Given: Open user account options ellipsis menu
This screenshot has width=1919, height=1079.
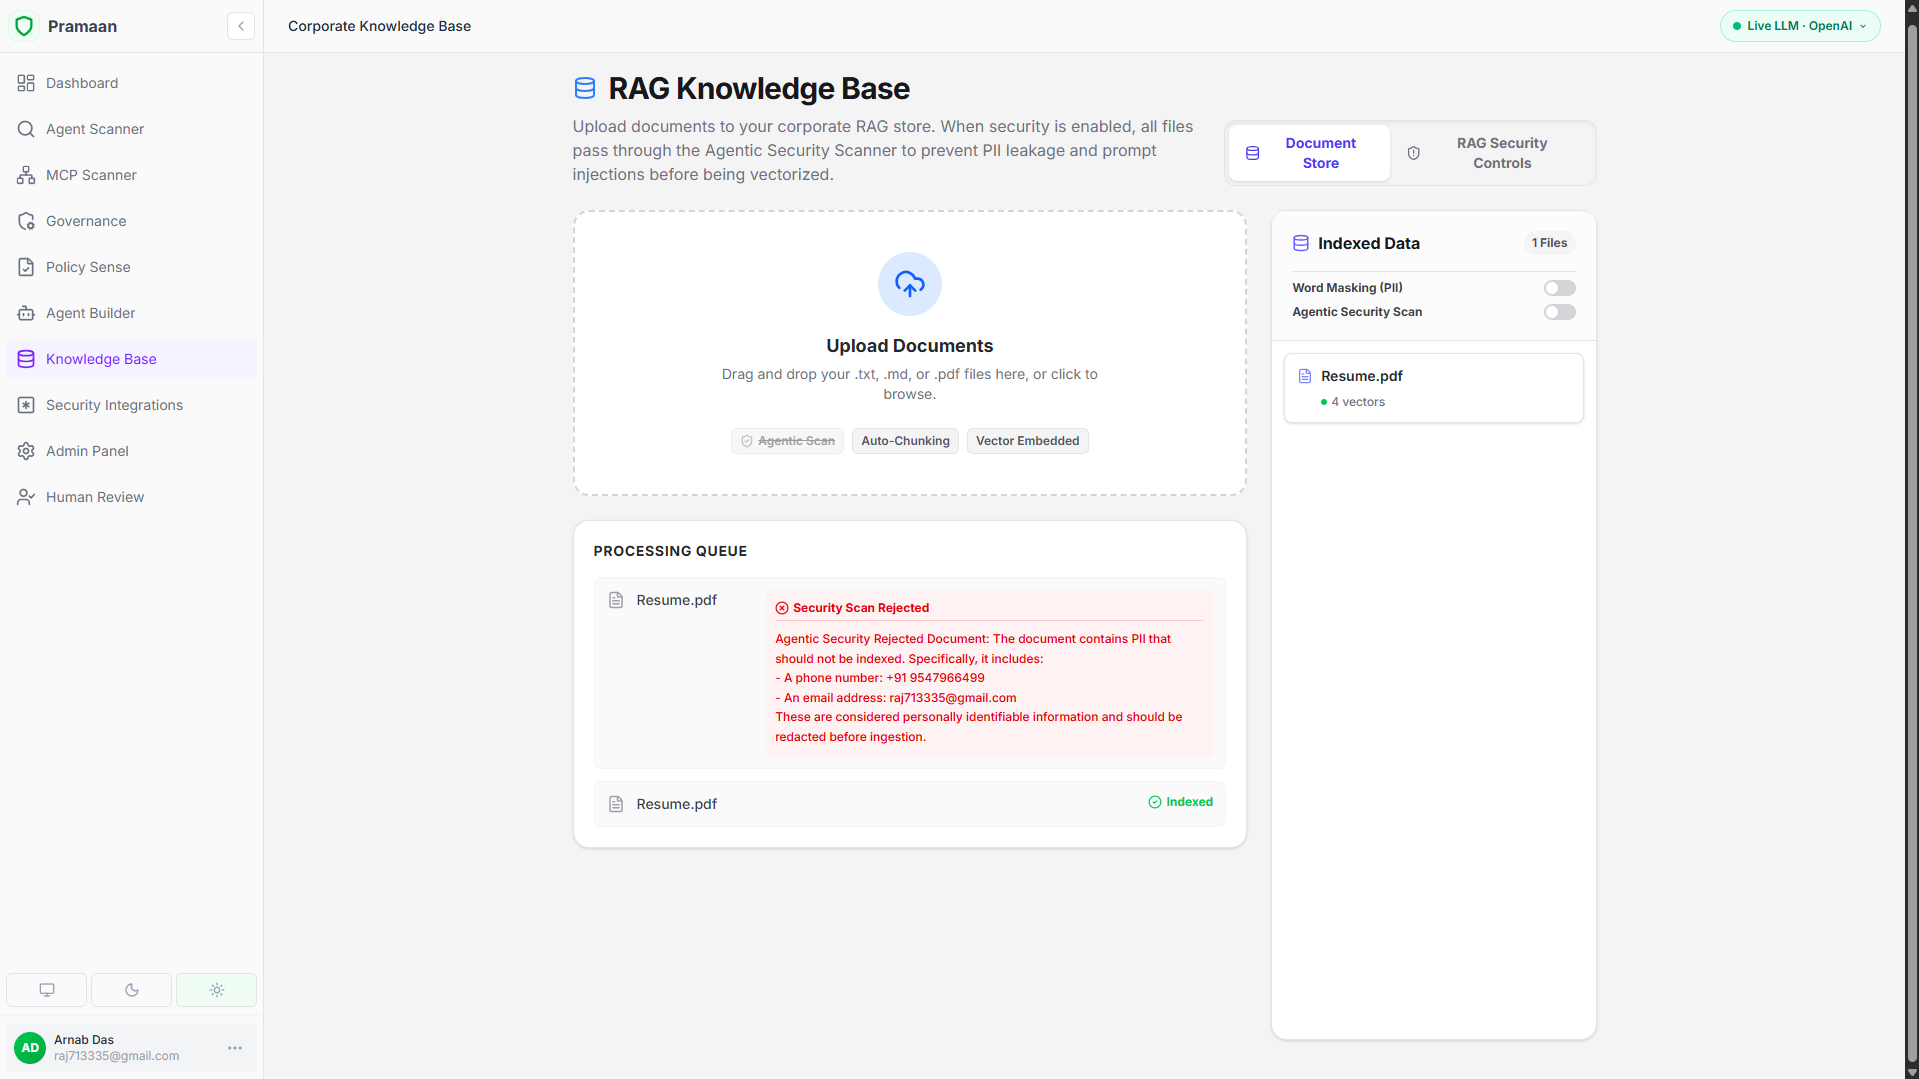Looking at the screenshot, I should click(235, 1048).
